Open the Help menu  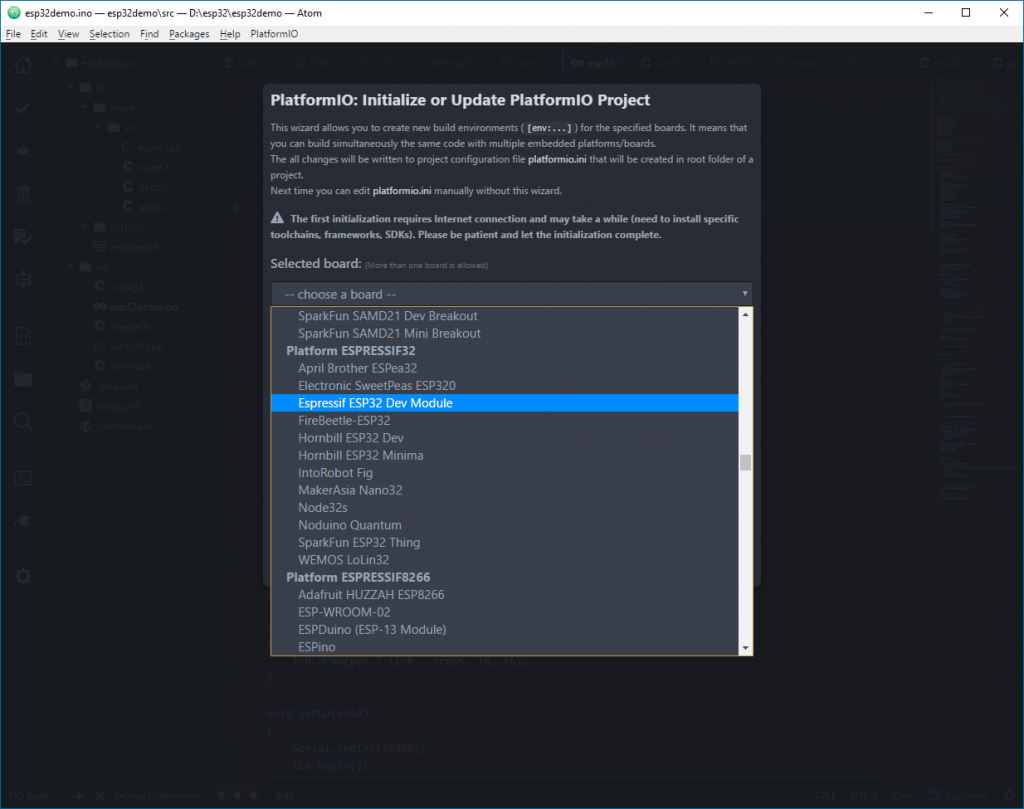pos(230,34)
